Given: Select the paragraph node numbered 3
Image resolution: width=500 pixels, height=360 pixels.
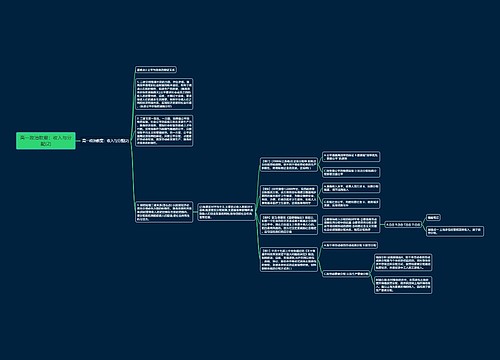Looking at the screenshot, I should (164, 212).
